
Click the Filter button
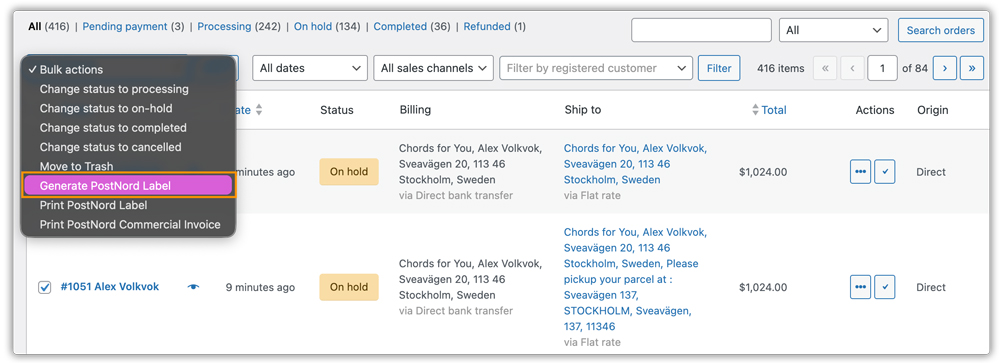coord(719,68)
